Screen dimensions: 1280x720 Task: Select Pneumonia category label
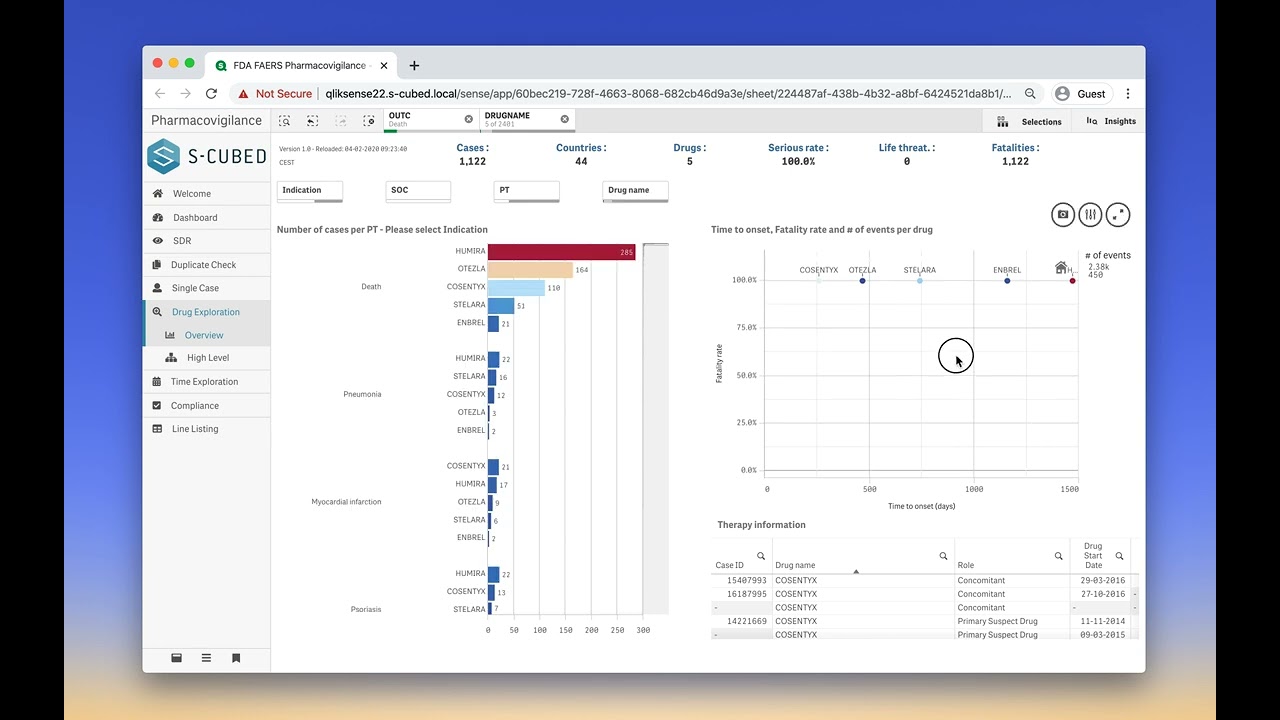coord(362,394)
